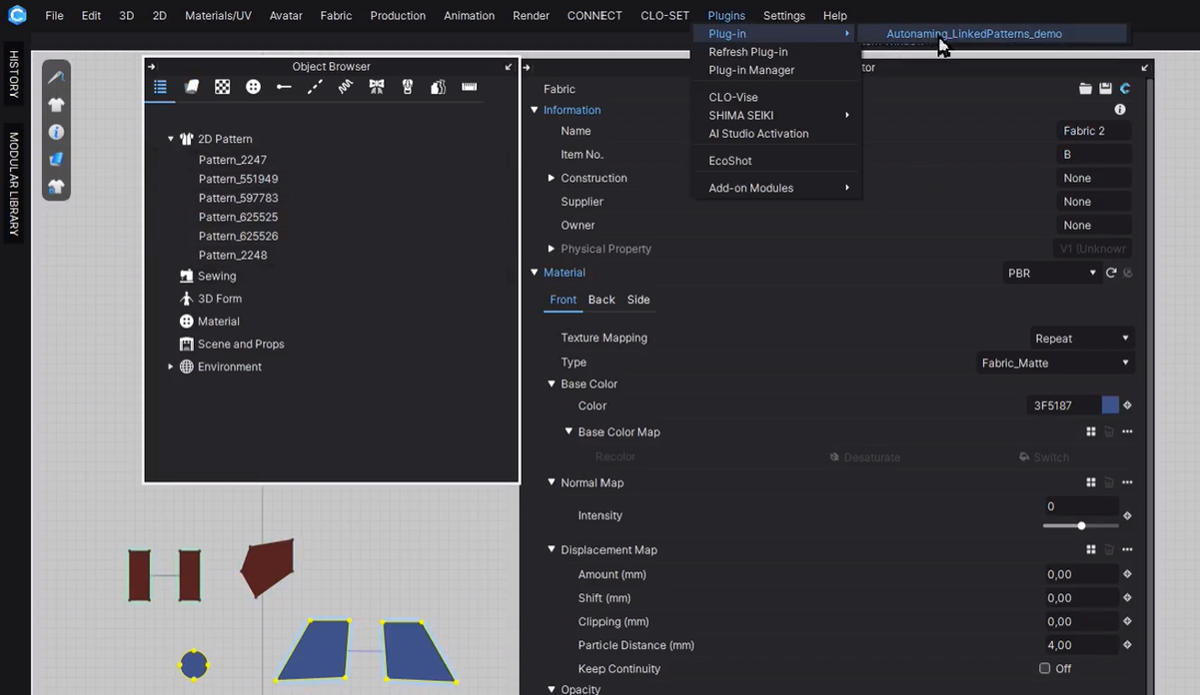The height and width of the screenshot is (695, 1200).
Task: Open the Topstitch dashed-line tab in Object Browser
Action: (315, 87)
